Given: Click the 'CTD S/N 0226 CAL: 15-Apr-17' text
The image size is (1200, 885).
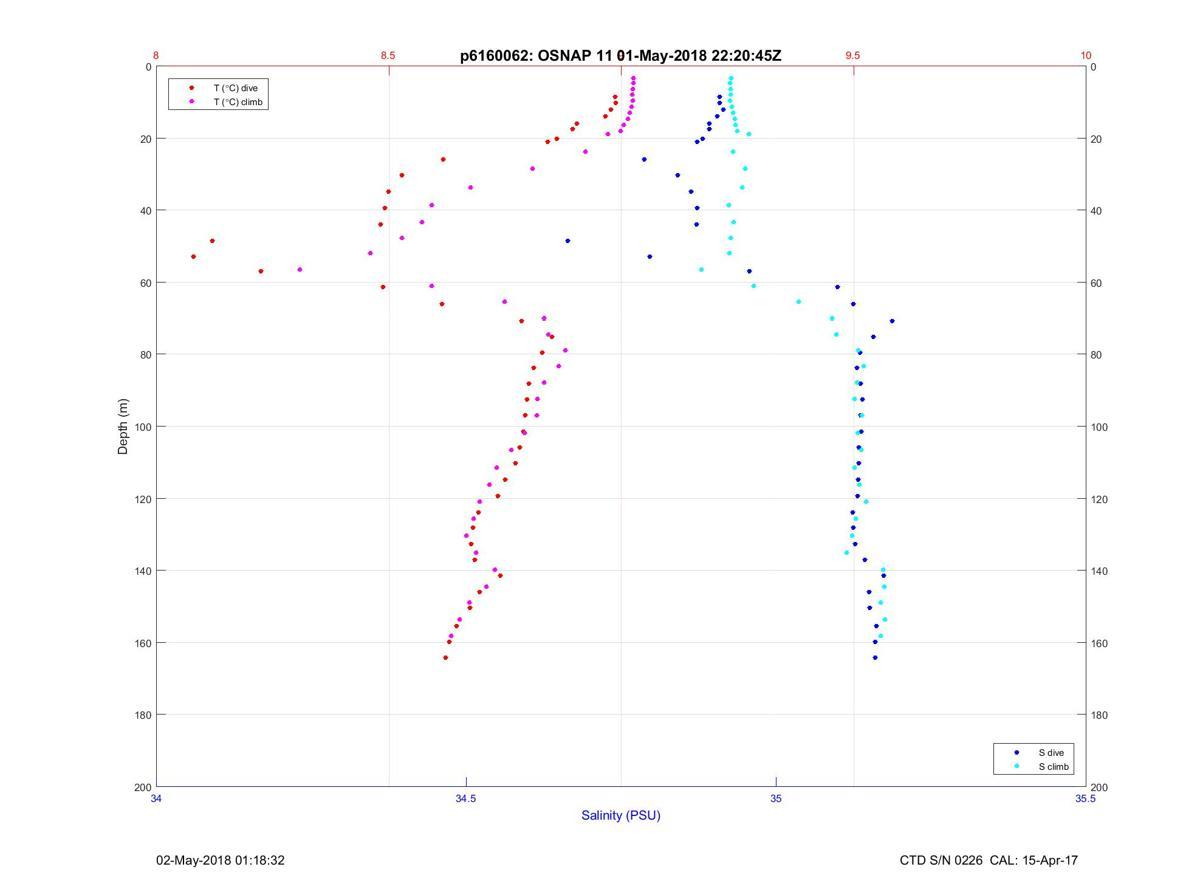Looking at the screenshot, I should click(x=989, y=860).
